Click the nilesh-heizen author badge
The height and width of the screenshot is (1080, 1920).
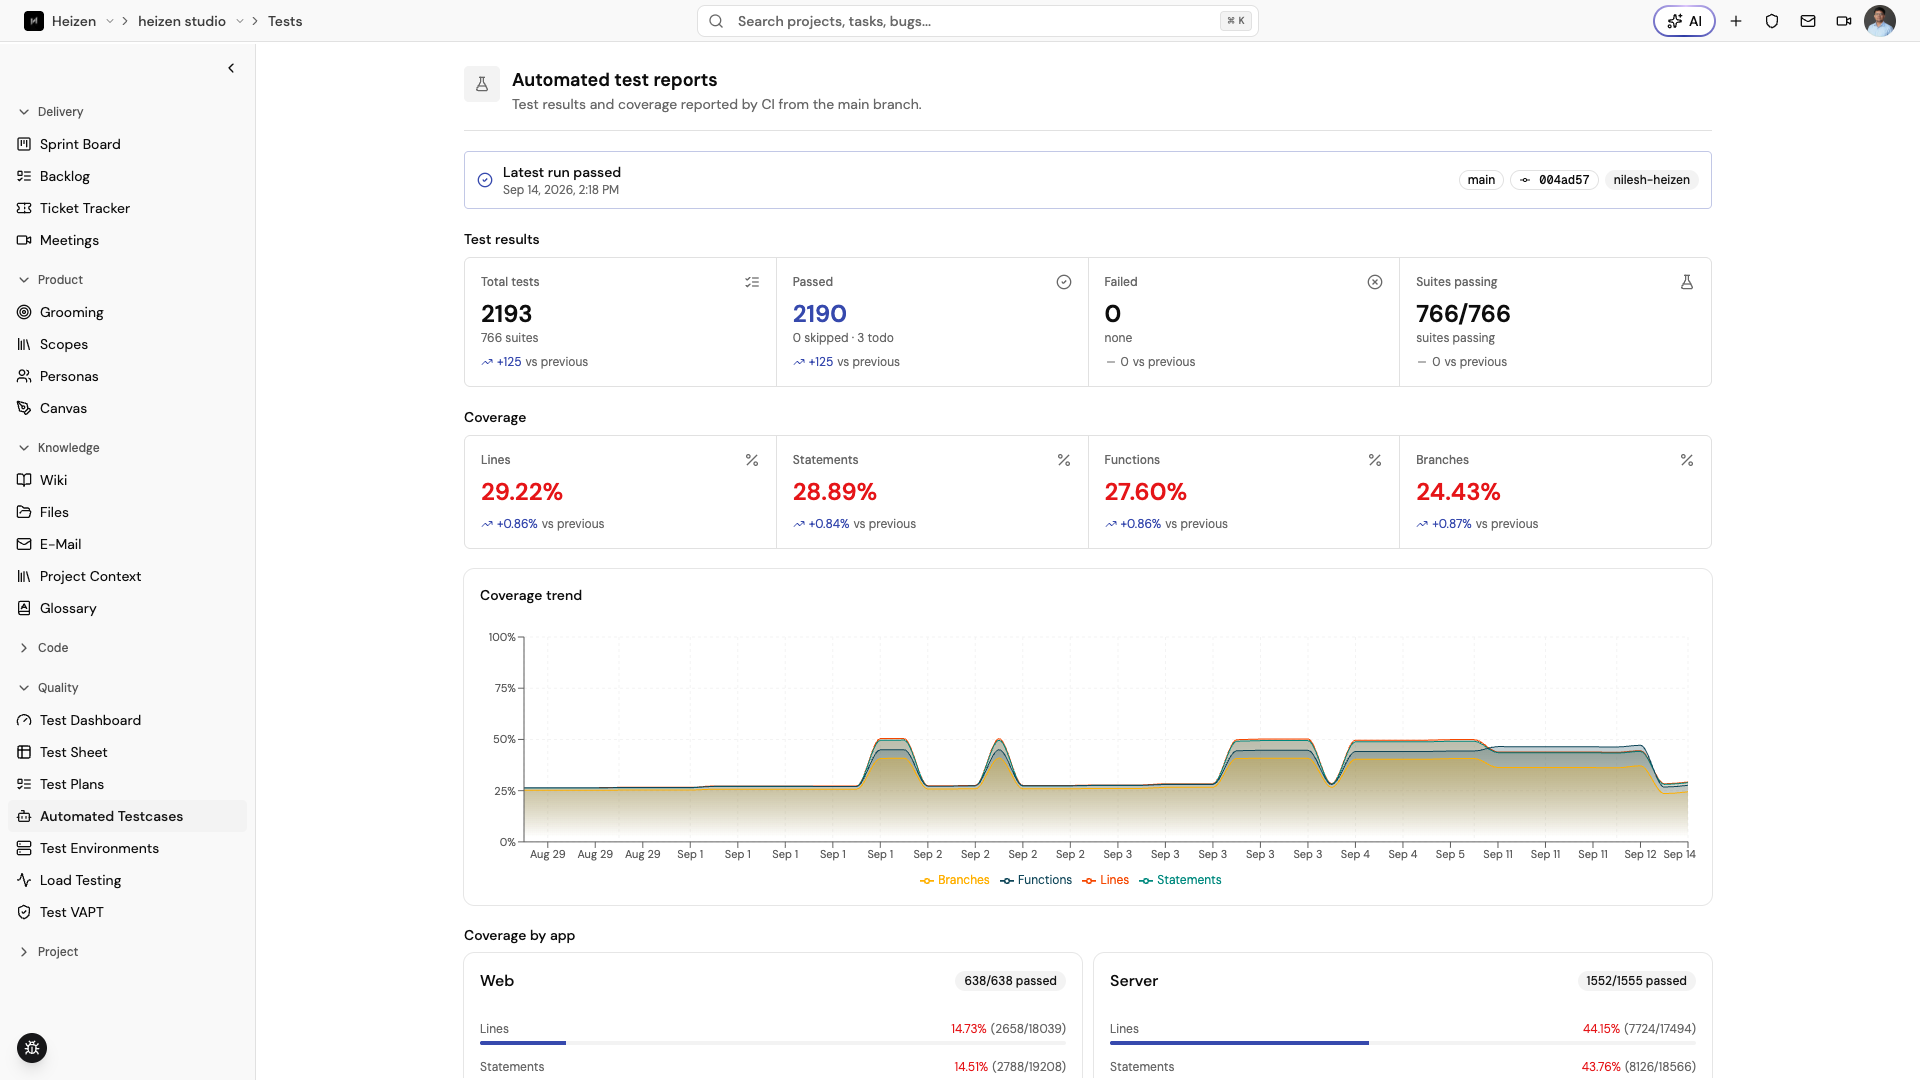coord(1651,180)
